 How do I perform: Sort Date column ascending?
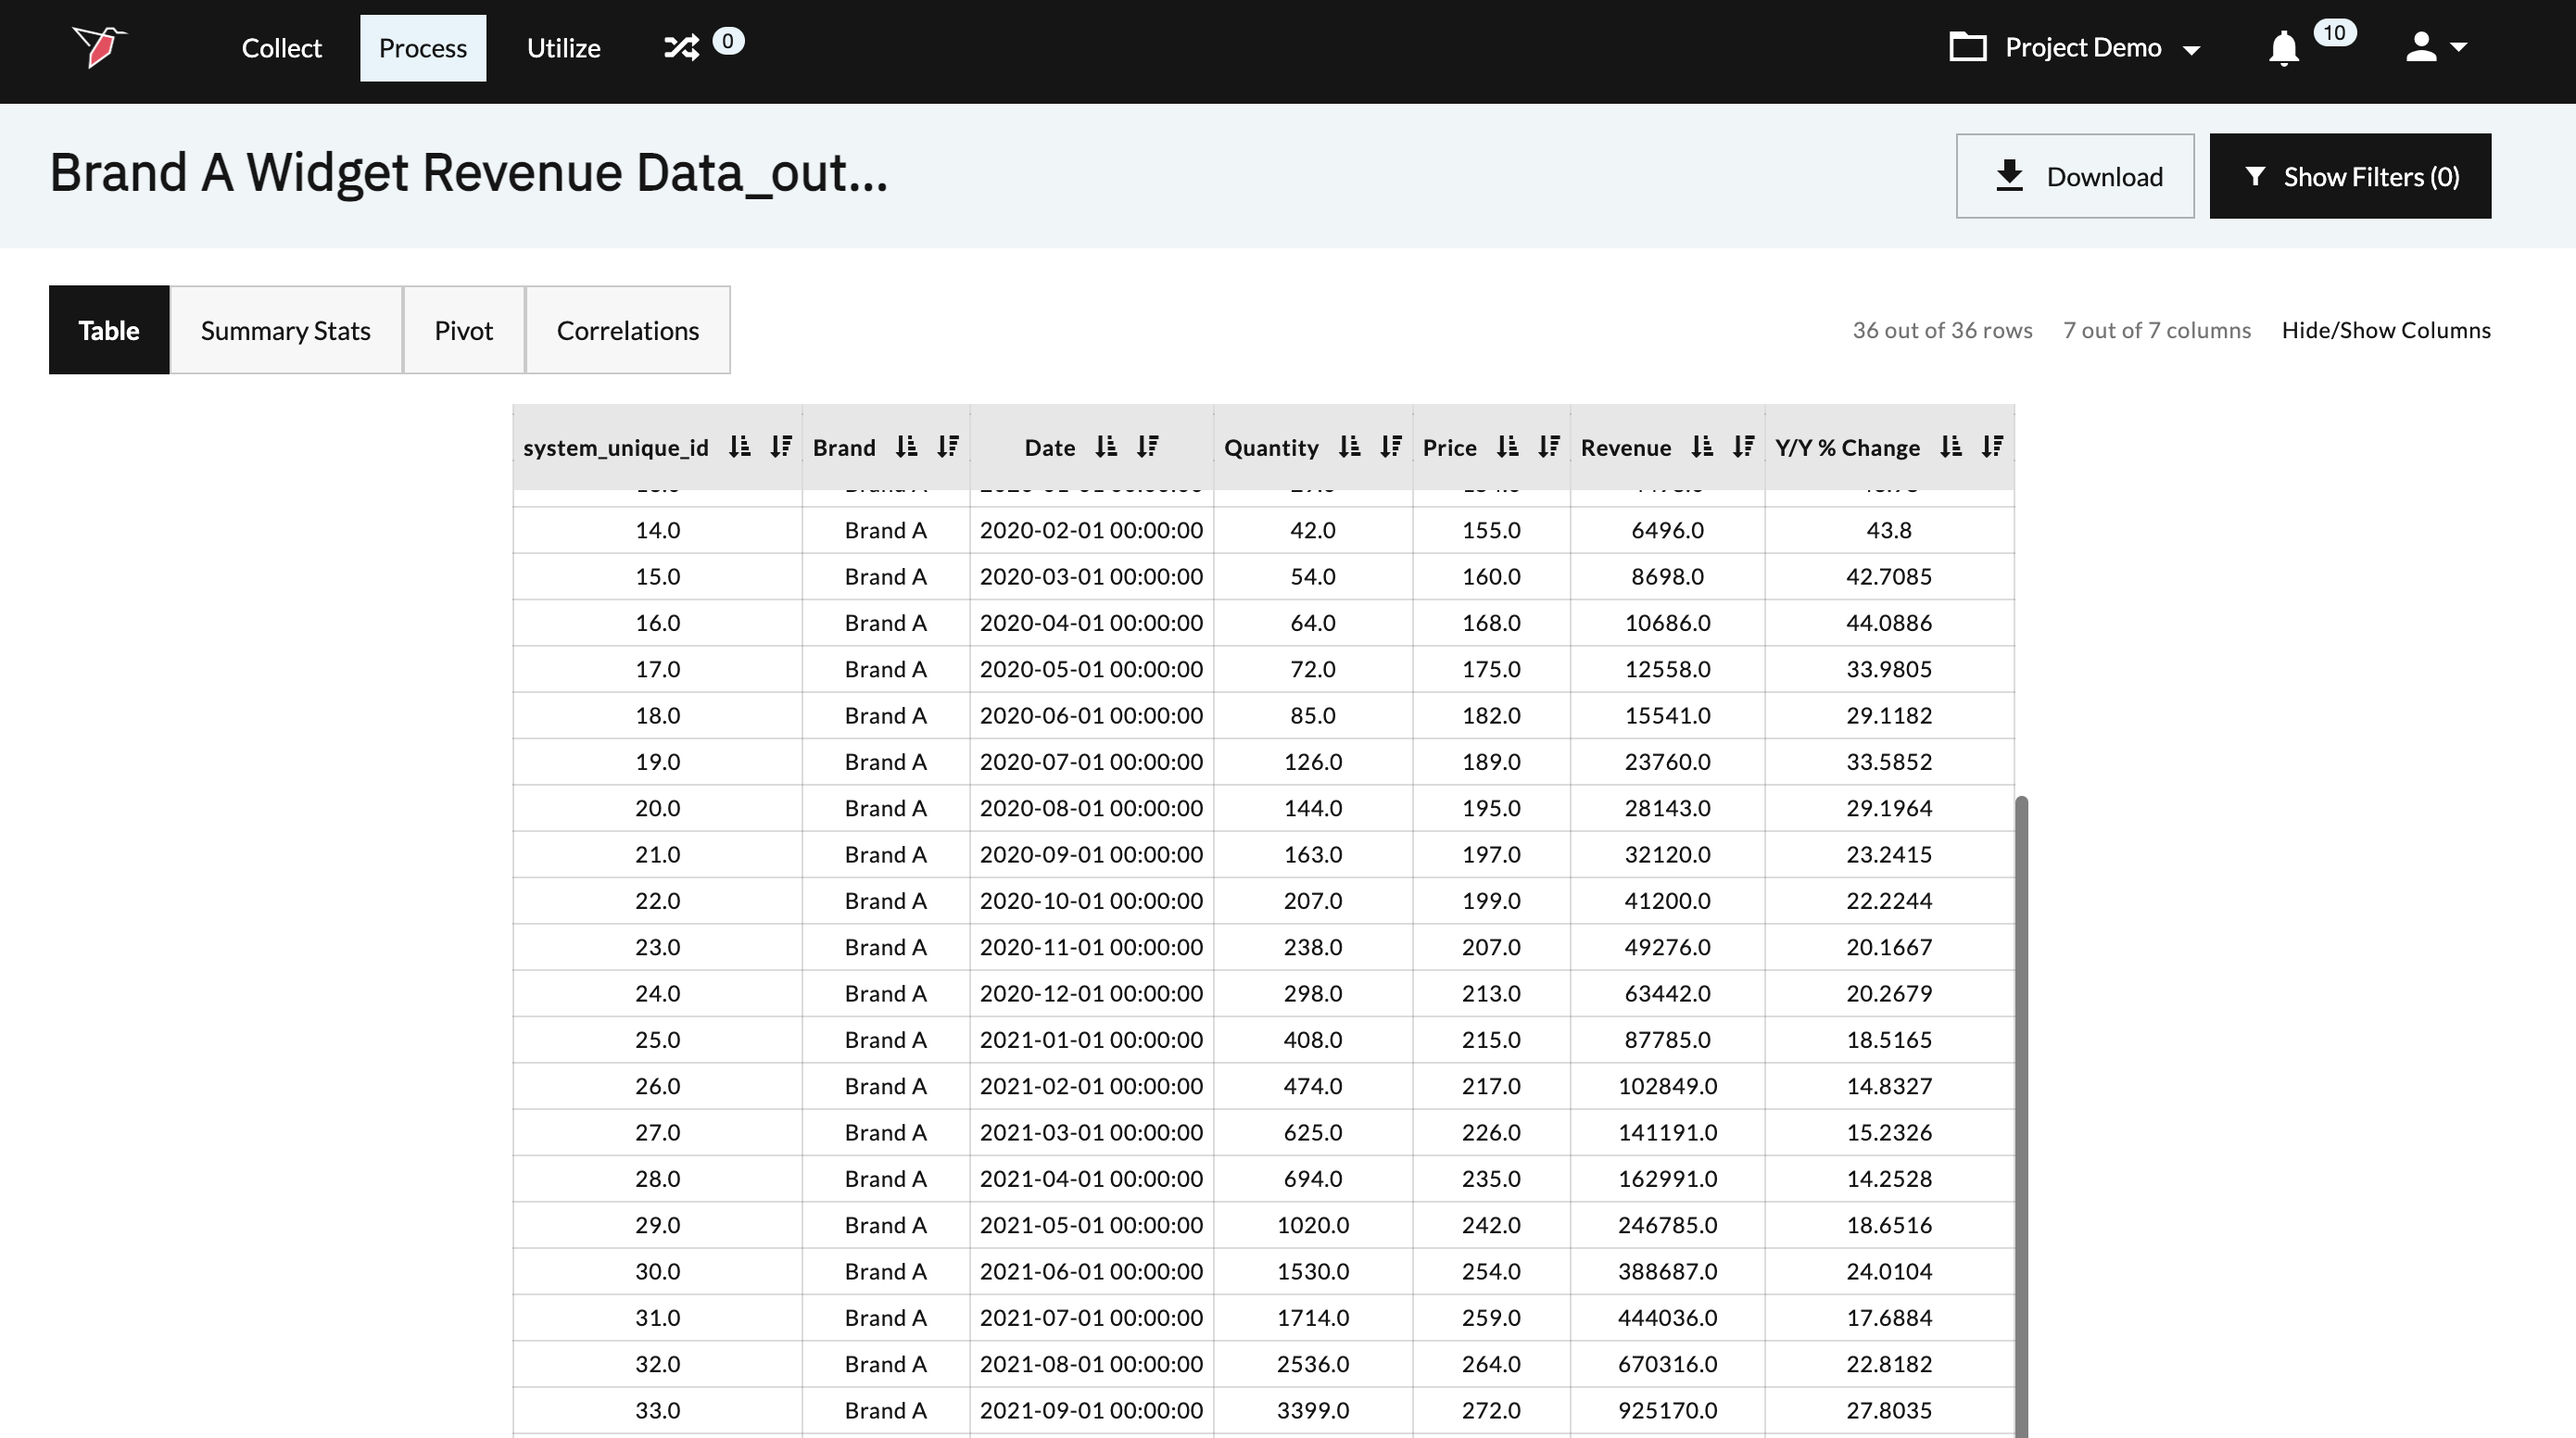click(x=1105, y=447)
